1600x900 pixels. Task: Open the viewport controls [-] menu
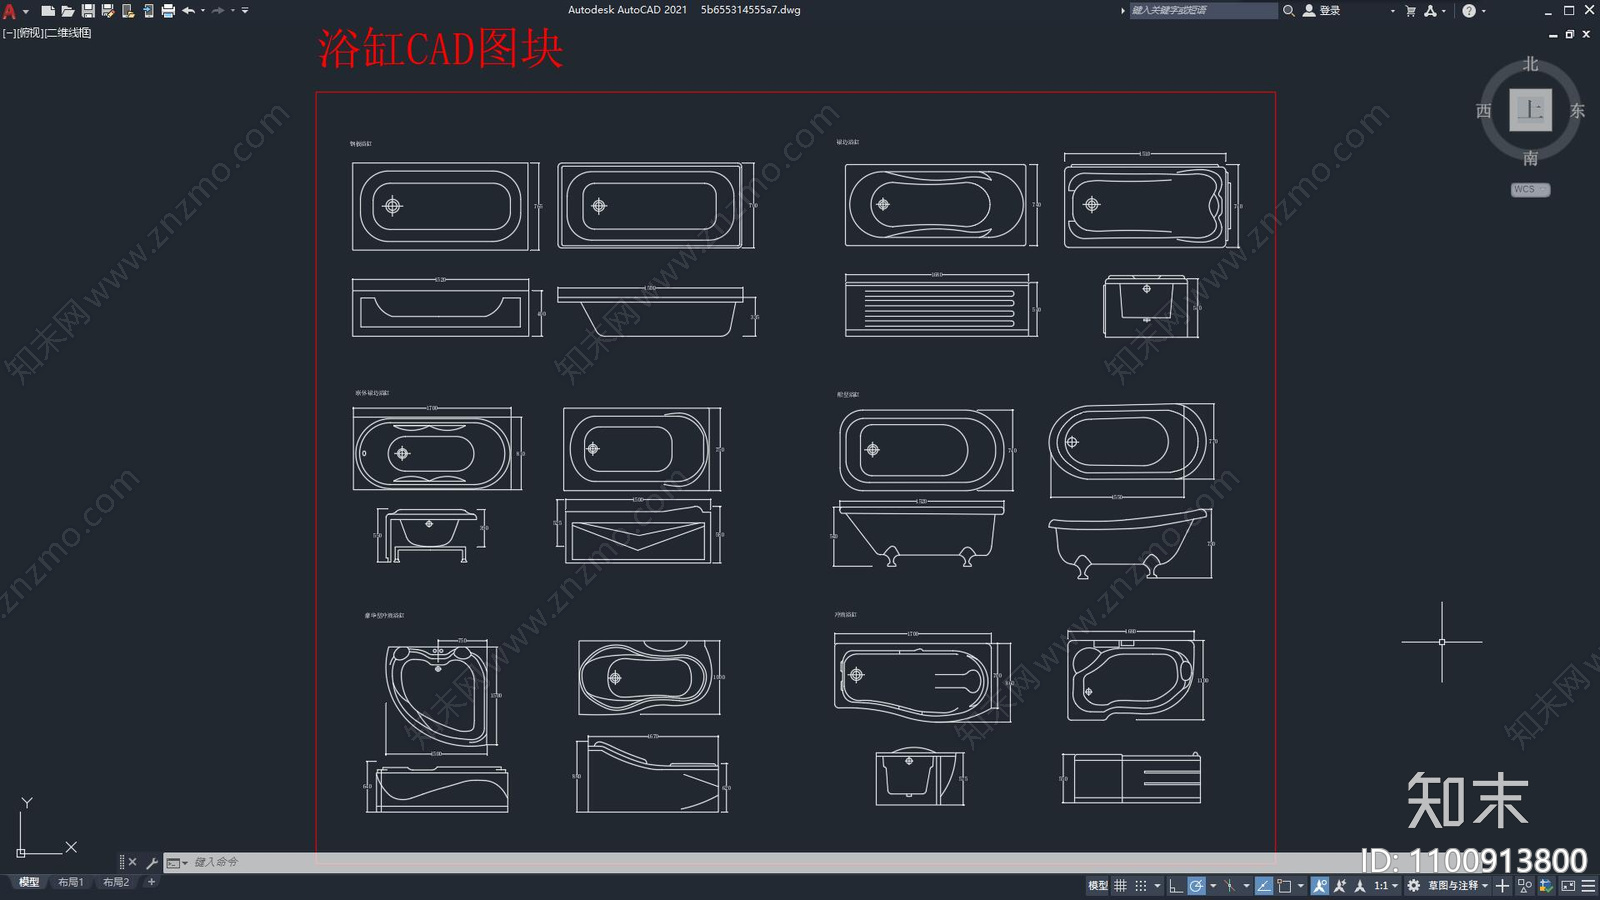click(x=9, y=33)
